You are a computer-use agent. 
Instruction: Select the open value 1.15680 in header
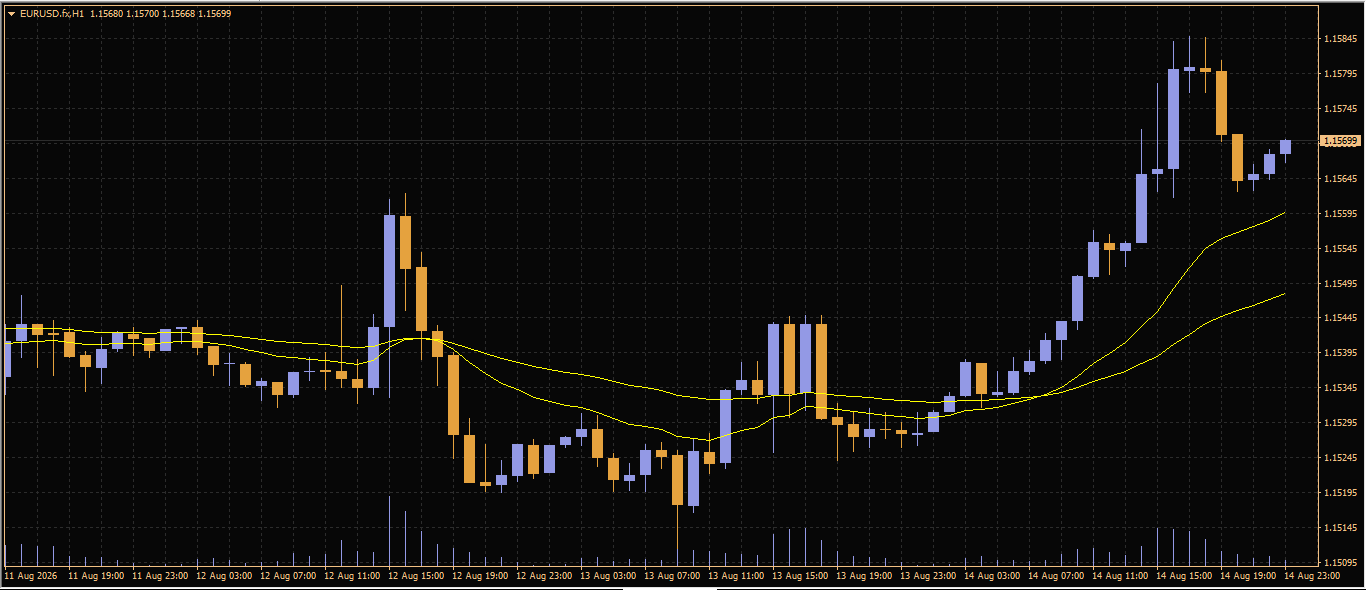(105, 14)
